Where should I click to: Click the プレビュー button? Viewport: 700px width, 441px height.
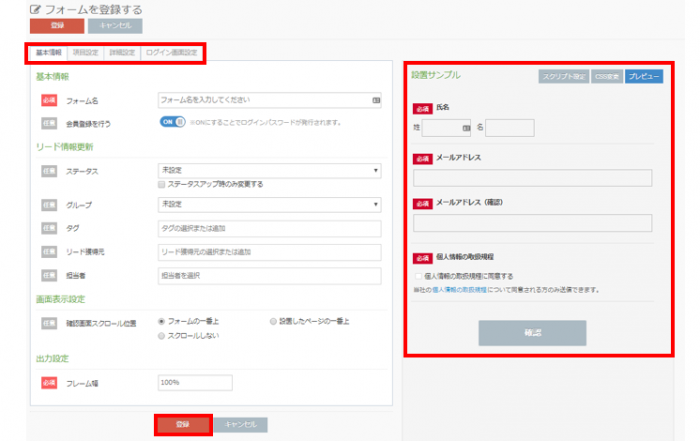[643, 75]
